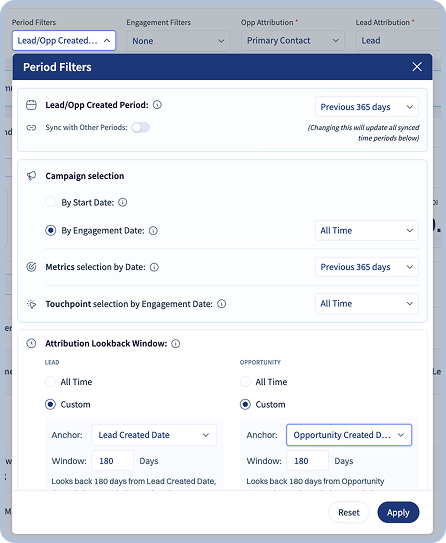Open info tooltip for By Start Date
446x543 pixels.
click(x=123, y=202)
